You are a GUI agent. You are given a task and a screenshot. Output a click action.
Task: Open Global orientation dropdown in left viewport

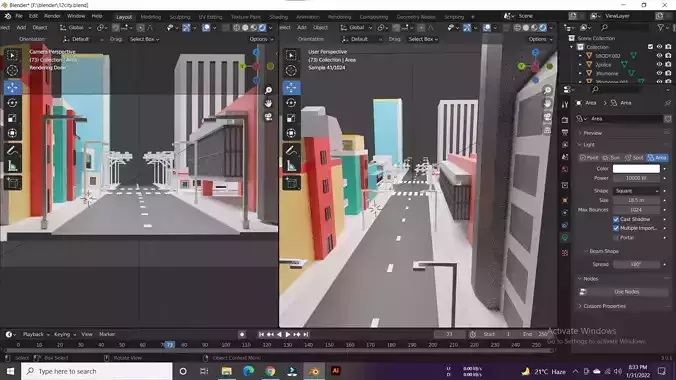point(76,28)
